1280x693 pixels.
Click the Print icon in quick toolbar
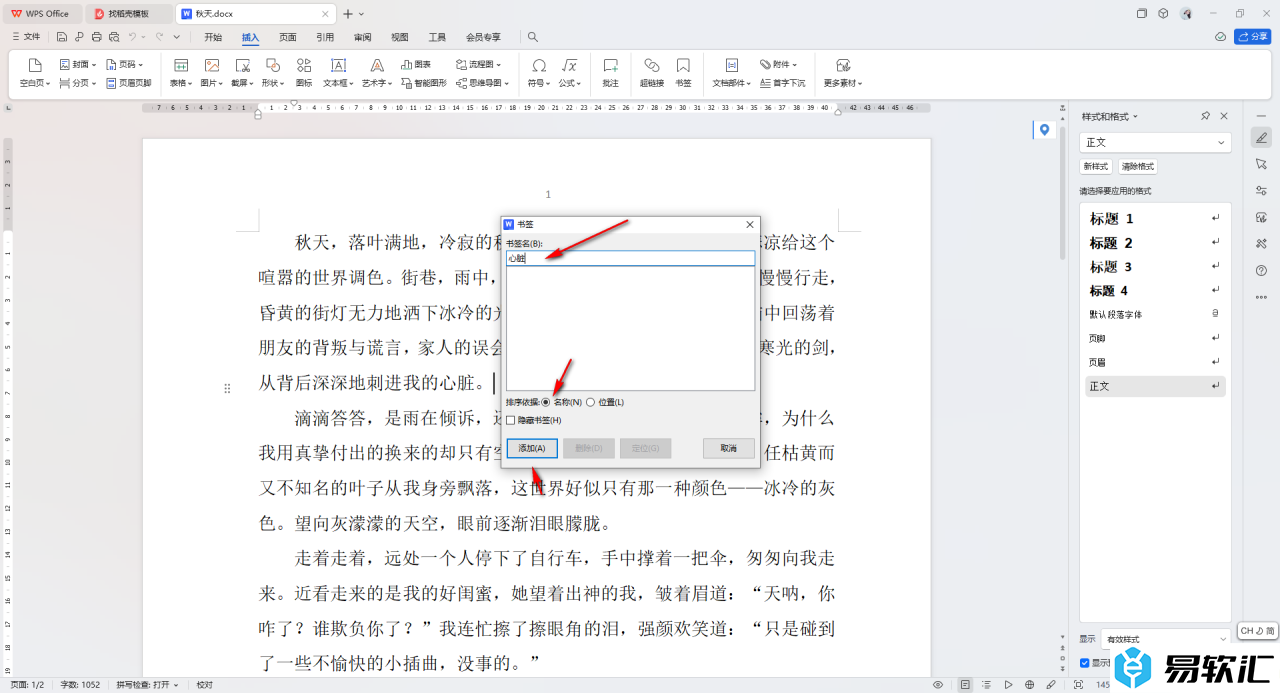[96, 37]
